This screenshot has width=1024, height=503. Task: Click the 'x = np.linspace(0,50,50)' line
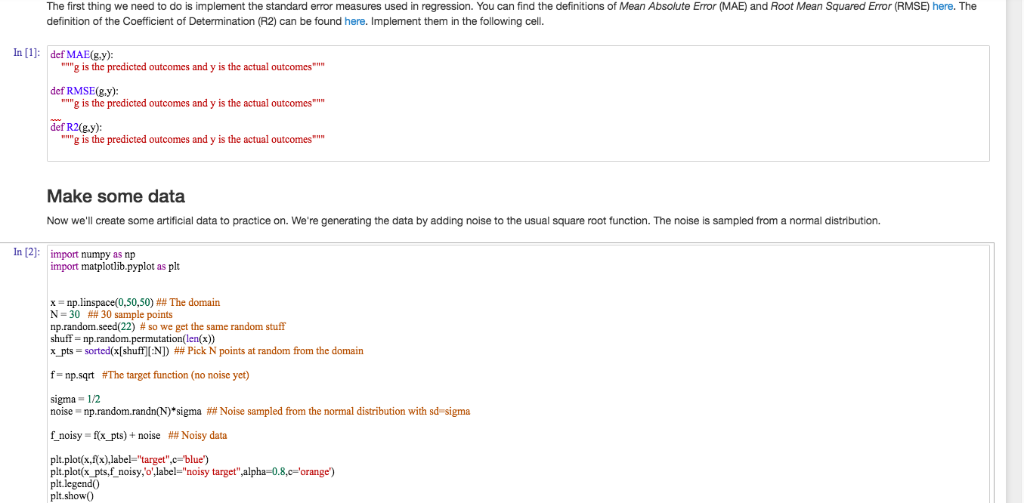(135, 302)
